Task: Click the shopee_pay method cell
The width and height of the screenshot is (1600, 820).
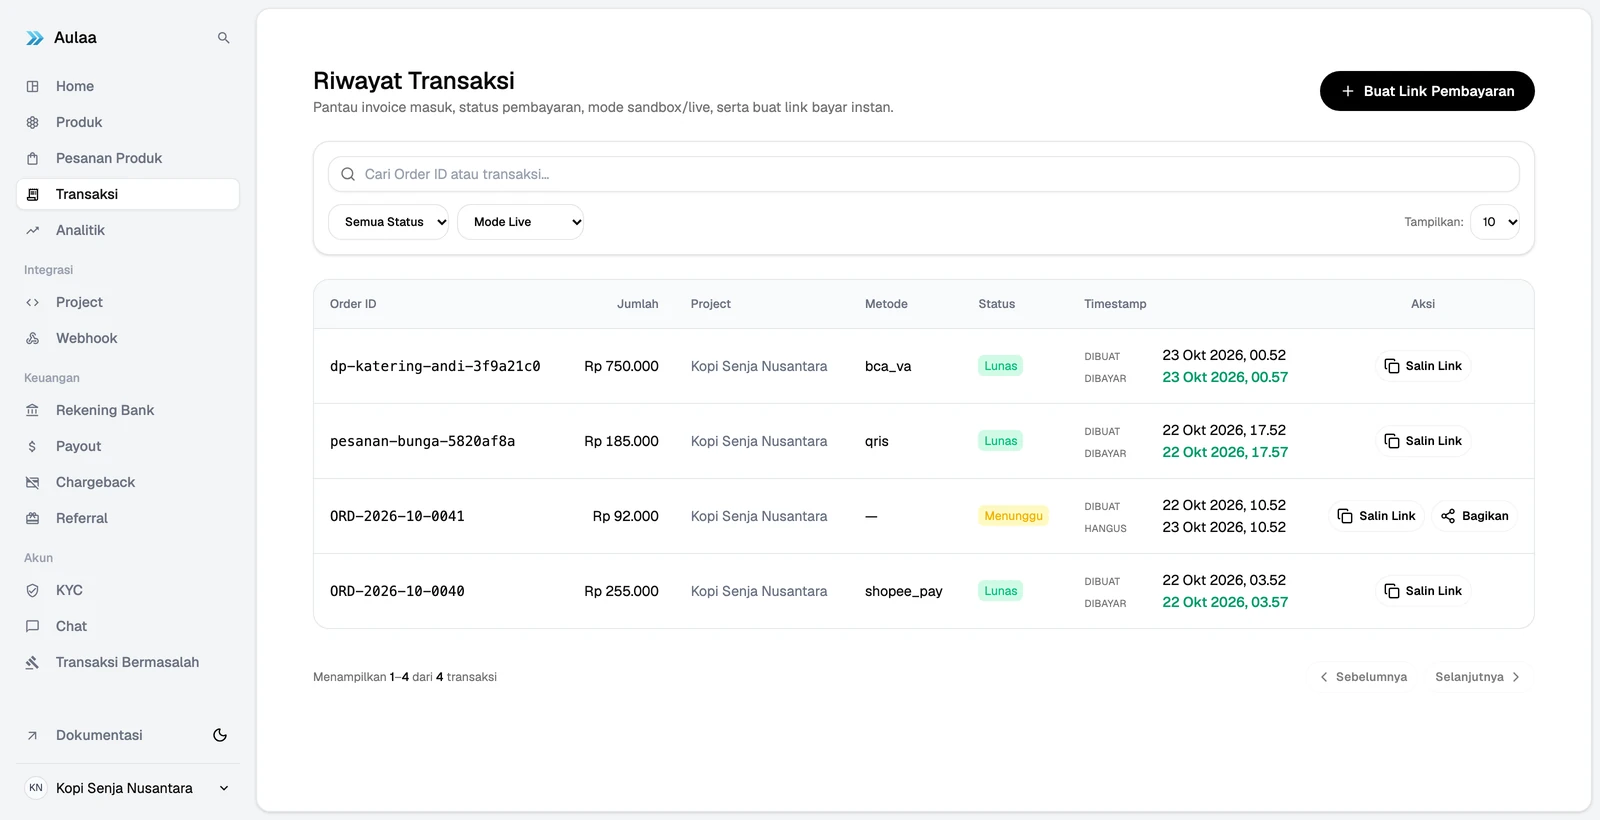Action: coord(904,591)
